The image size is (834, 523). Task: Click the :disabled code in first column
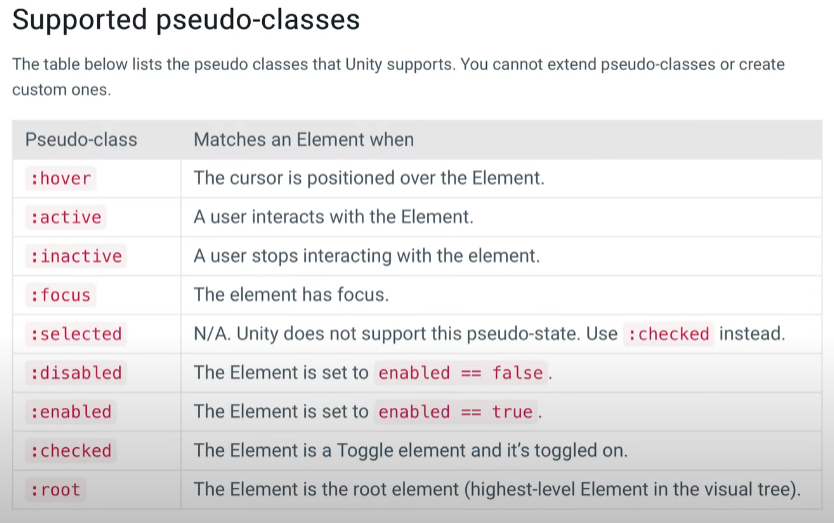click(75, 373)
